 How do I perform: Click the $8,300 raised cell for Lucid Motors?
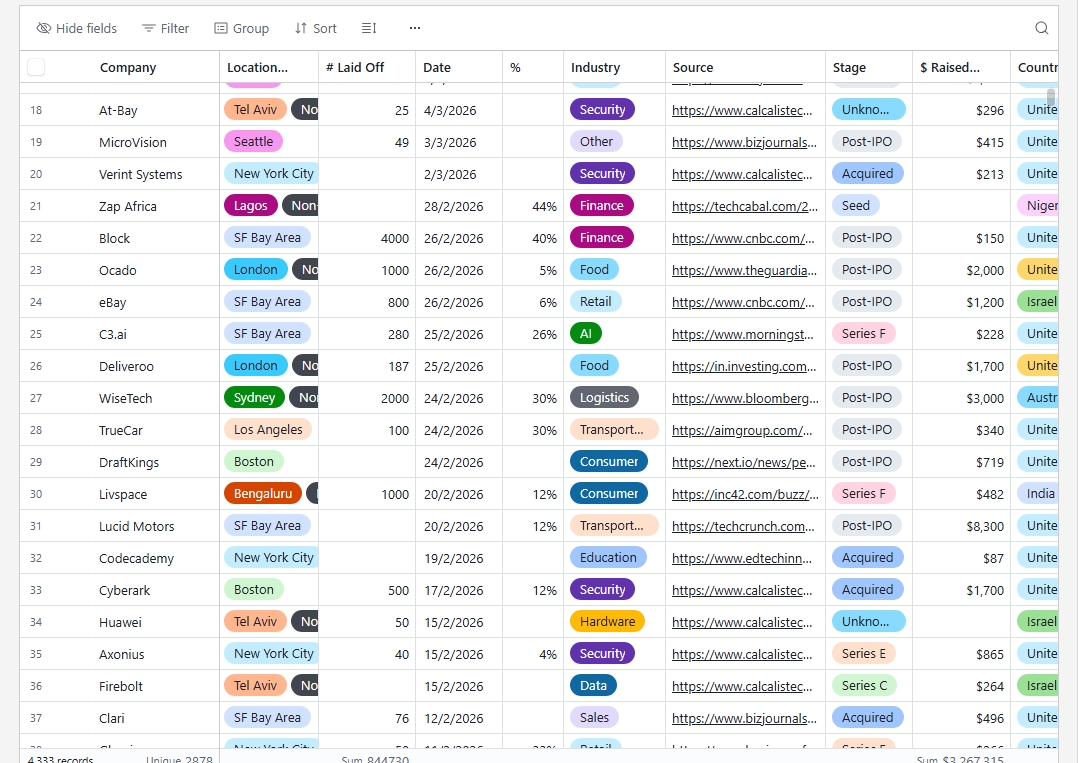[961, 526]
